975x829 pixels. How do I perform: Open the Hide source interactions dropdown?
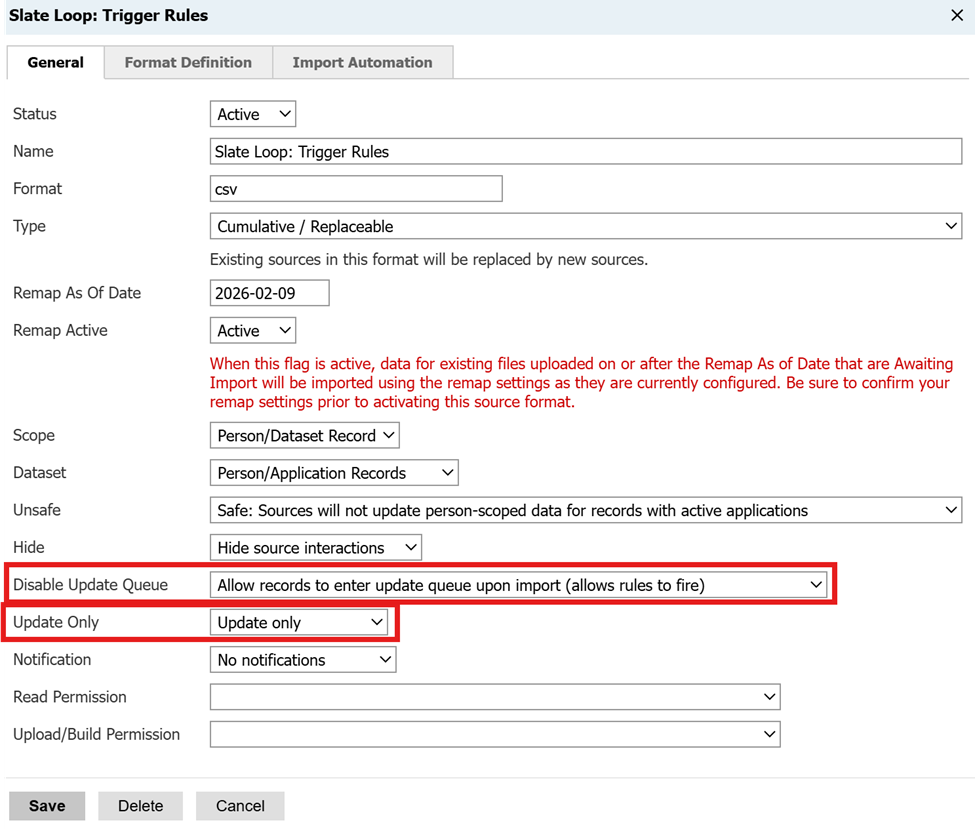click(315, 548)
